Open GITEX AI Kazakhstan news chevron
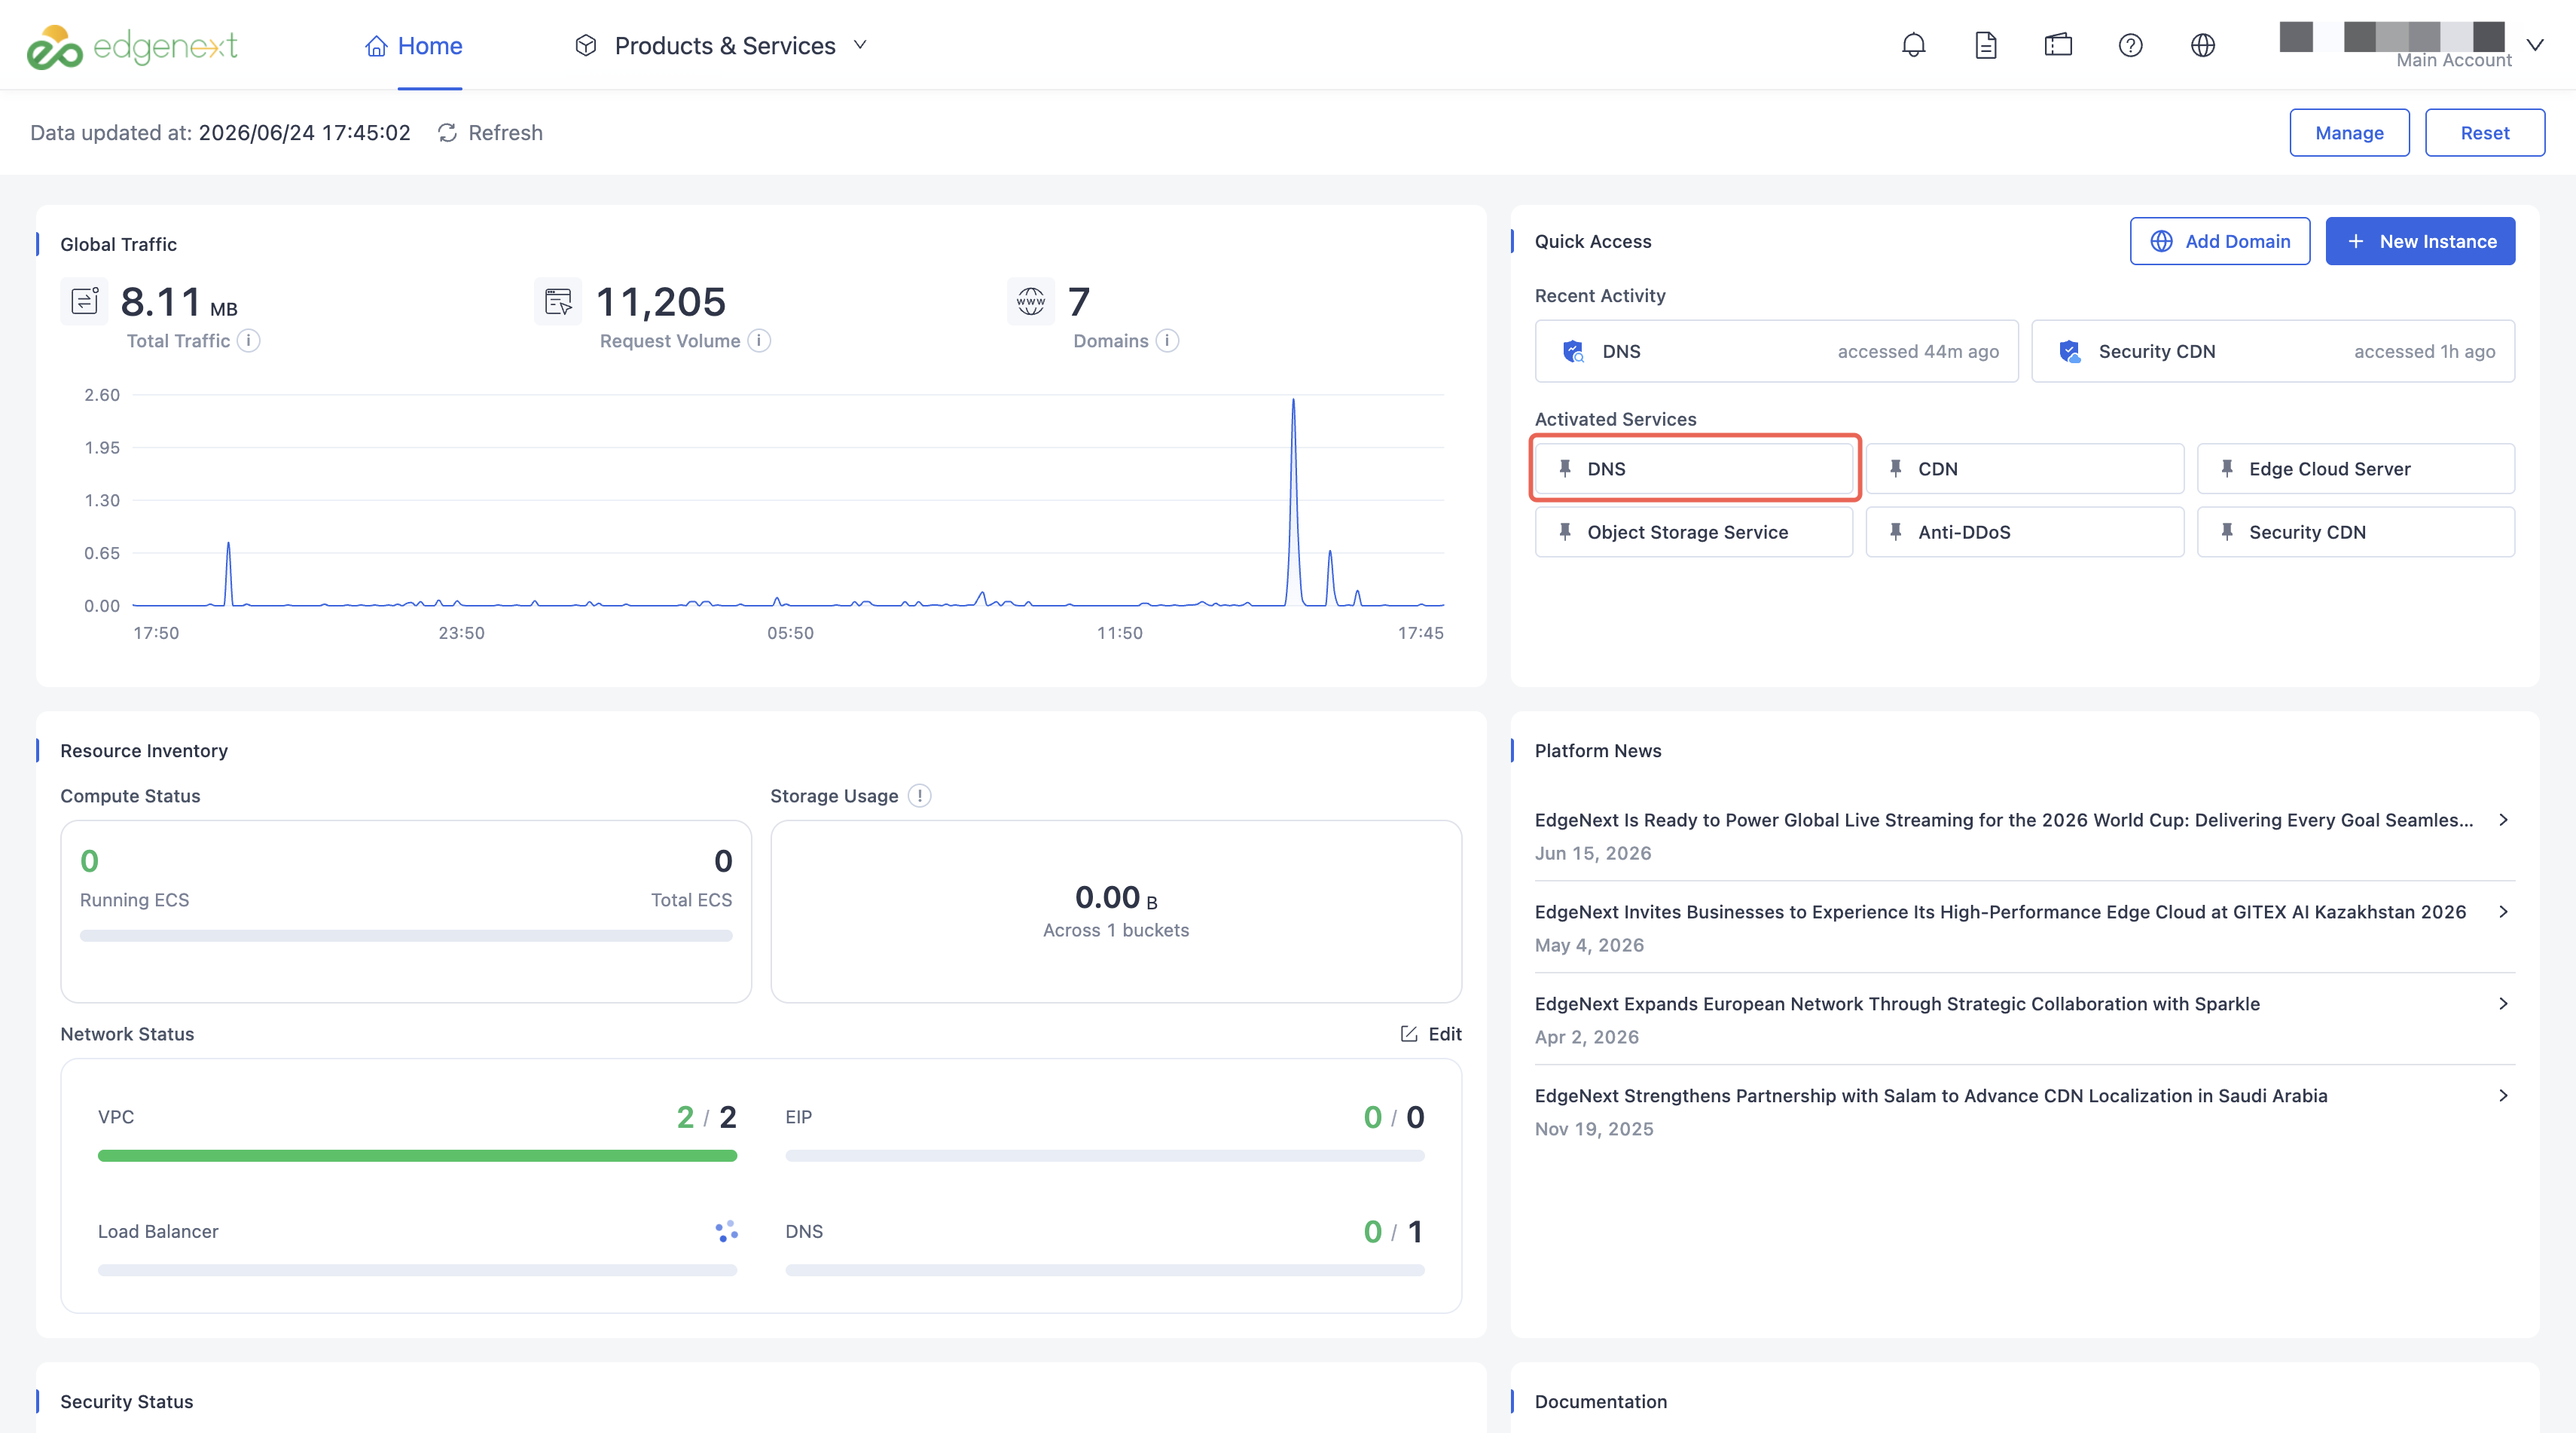Image resolution: width=2576 pixels, height=1433 pixels. (x=2503, y=912)
